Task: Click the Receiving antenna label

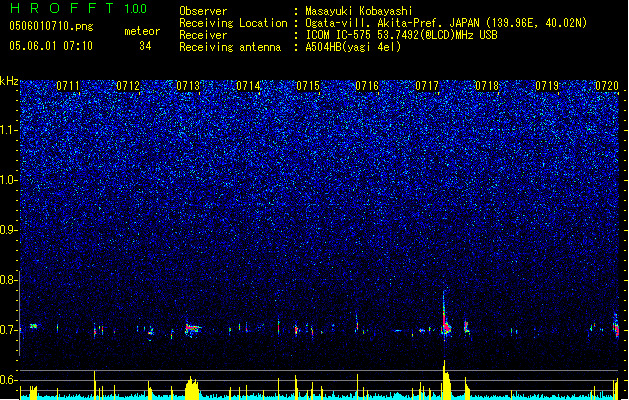Action: [230, 47]
